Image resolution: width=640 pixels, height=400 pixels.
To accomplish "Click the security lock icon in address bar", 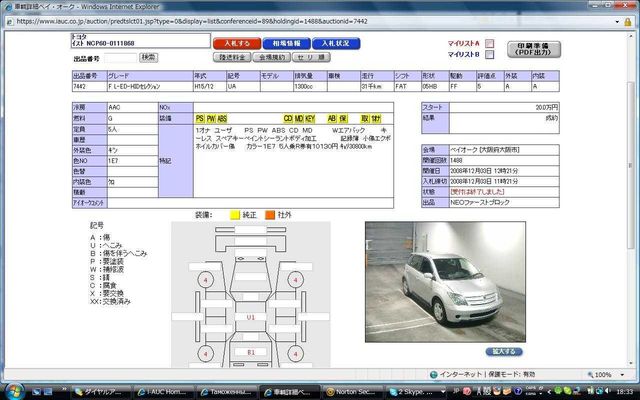I will (628, 22).
